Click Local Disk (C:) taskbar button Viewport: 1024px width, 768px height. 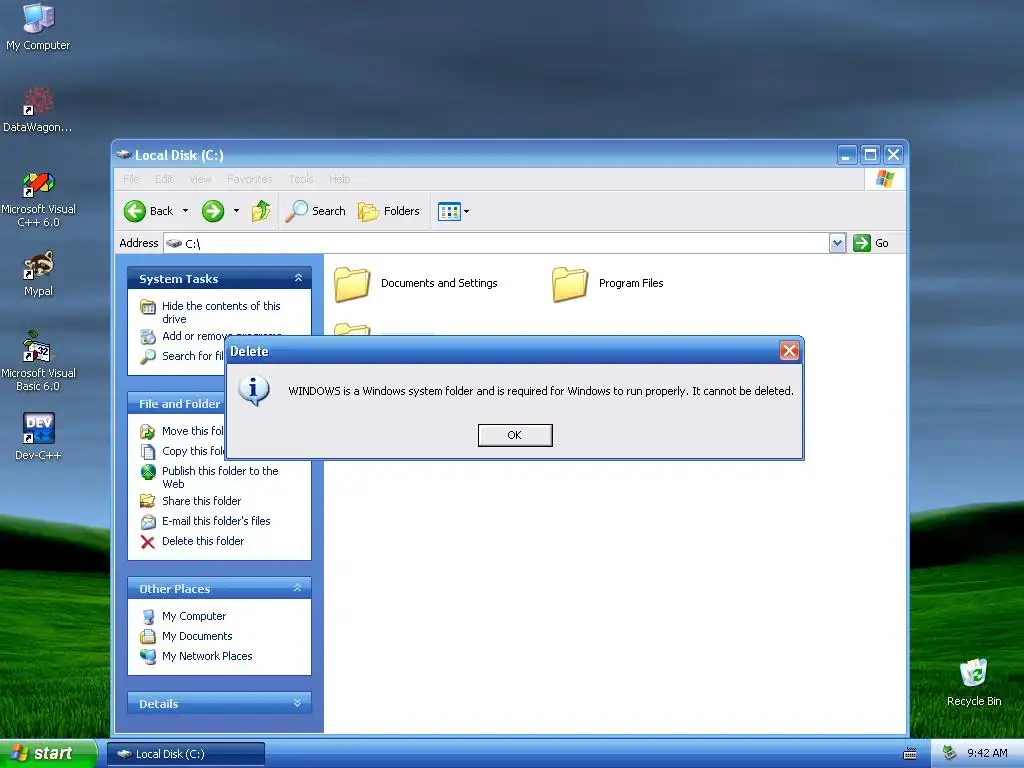[x=185, y=754]
